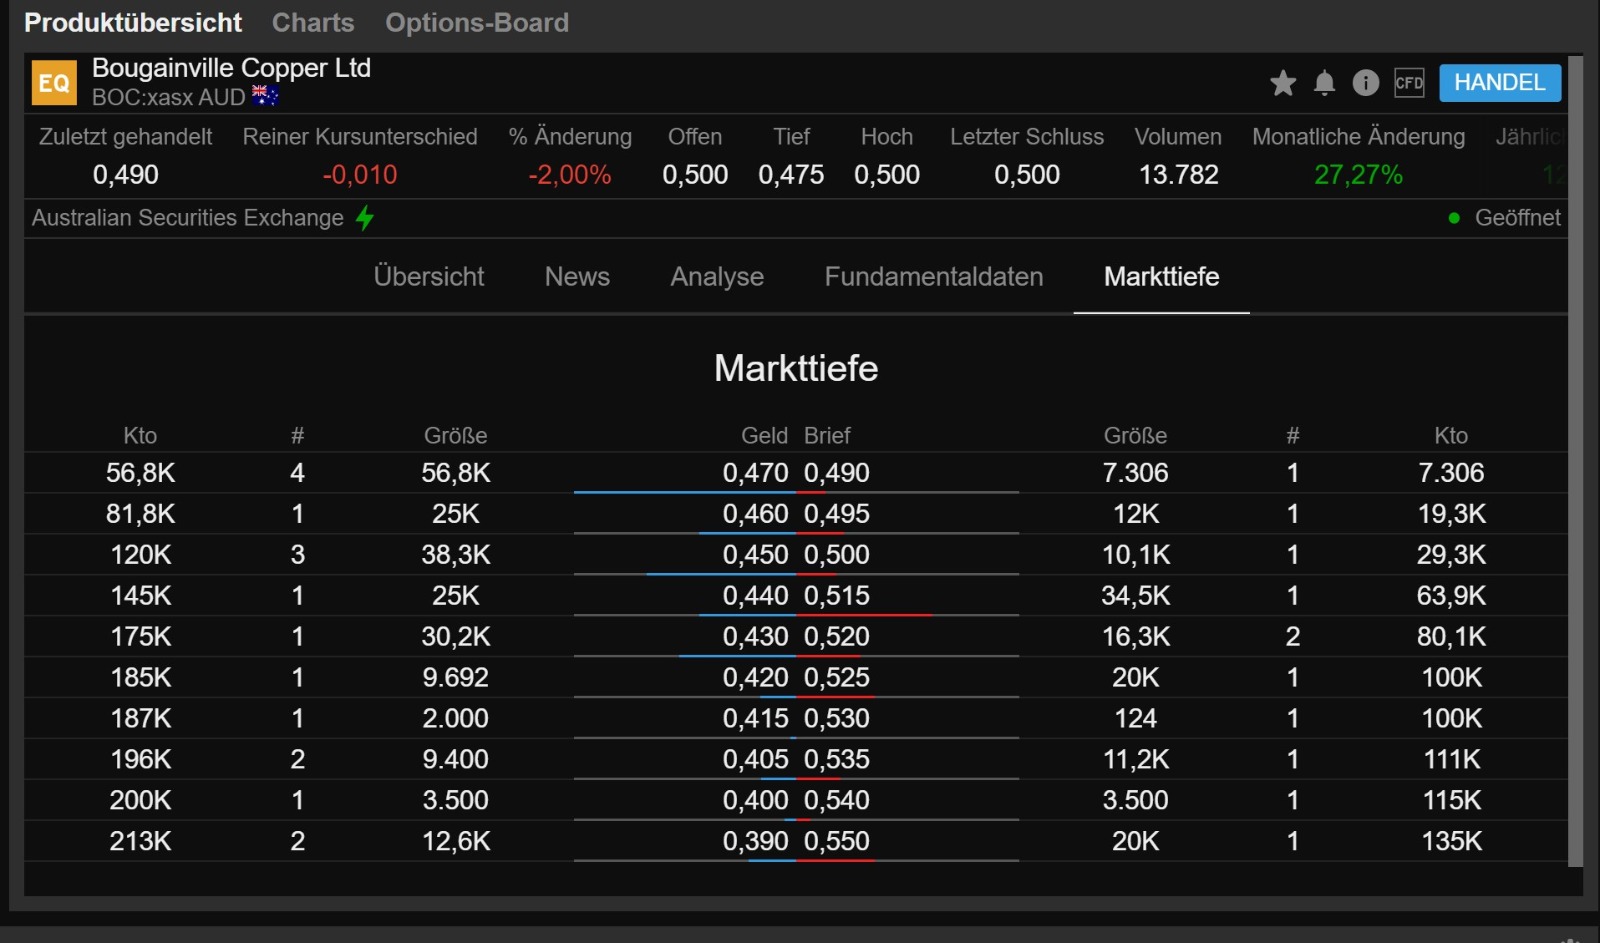1600x943 pixels.
Task: Select the Markttiefe sub-tab
Action: [1162, 277]
